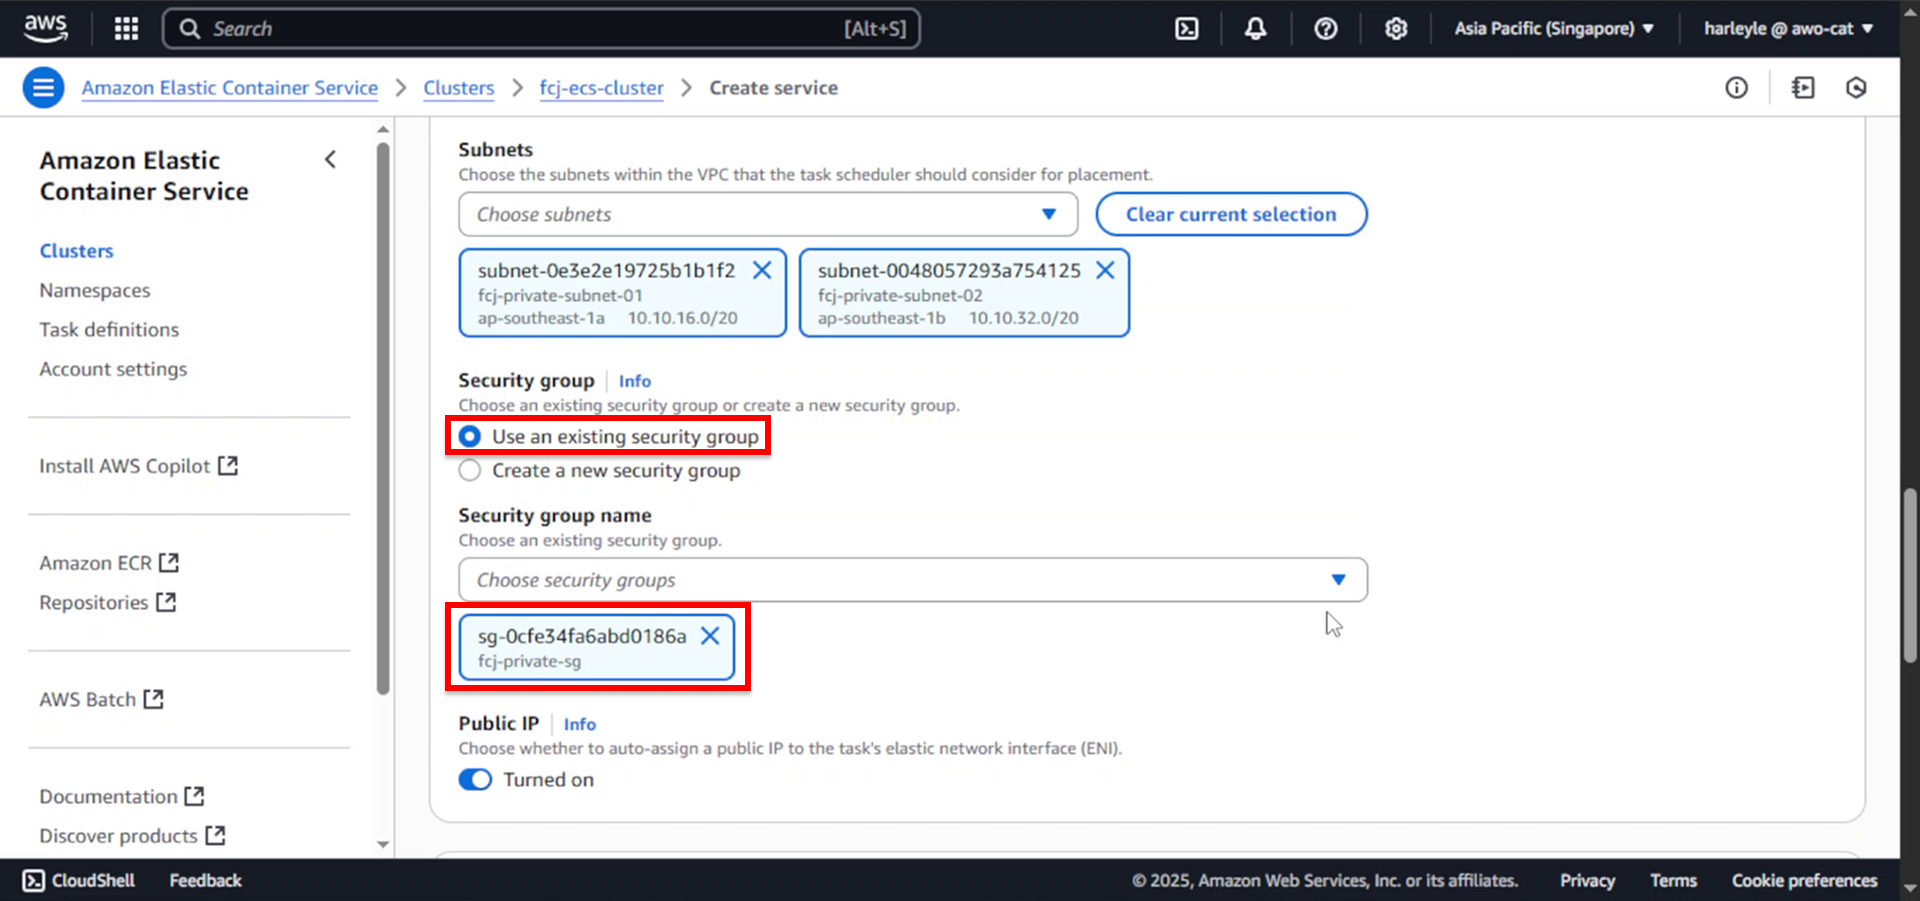The width and height of the screenshot is (1920, 901).
Task: Open Amazon ECR link in sidebar
Action: click(95, 563)
